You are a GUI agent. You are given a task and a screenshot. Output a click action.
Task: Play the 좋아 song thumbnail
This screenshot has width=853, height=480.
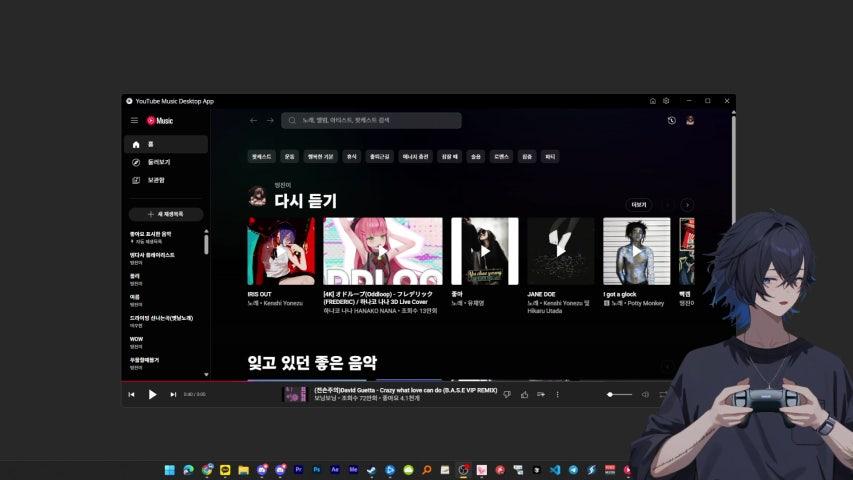click(485, 251)
